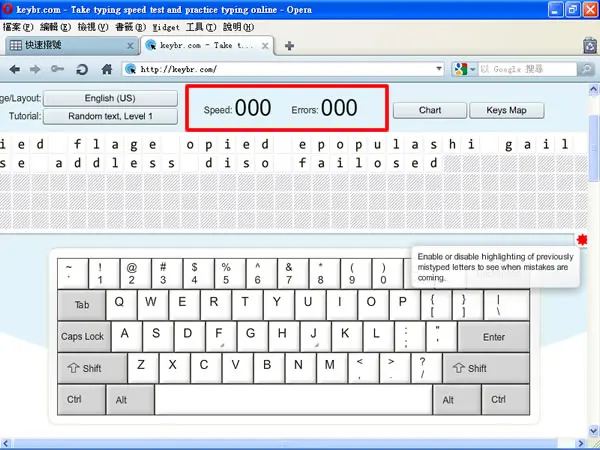Open the Google search engine selector dropdown
Image resolution: width=600 pixels, height=450 pixels.
(x=464, y=69)
